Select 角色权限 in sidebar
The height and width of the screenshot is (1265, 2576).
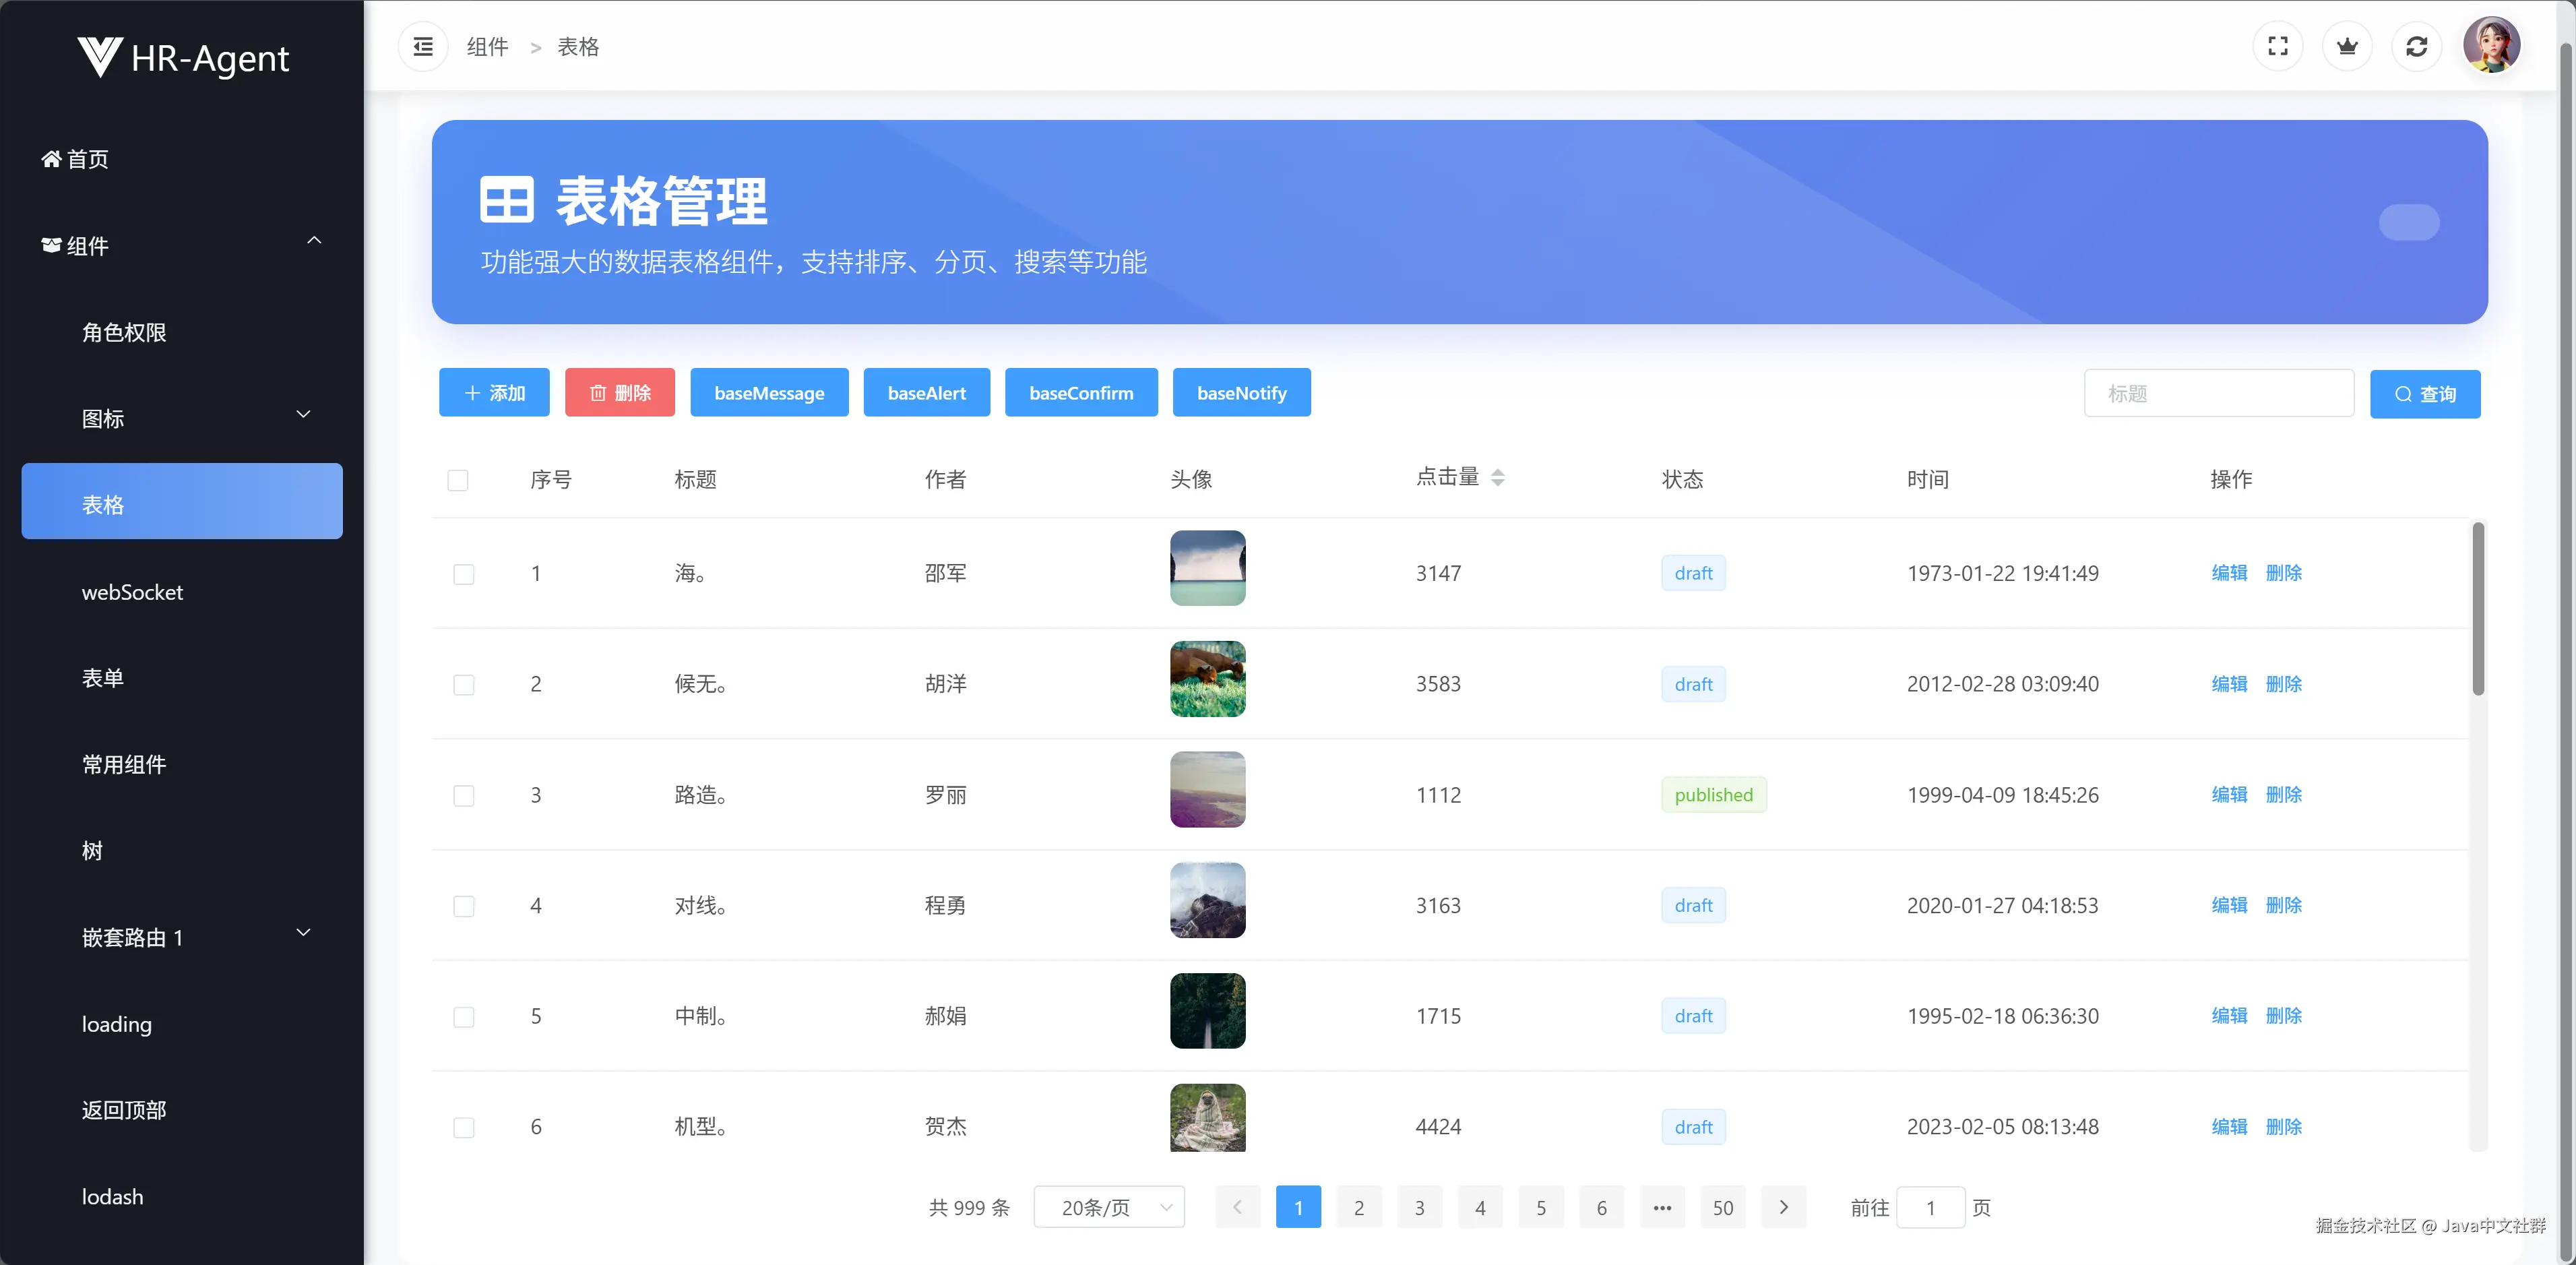coord(124,332)
